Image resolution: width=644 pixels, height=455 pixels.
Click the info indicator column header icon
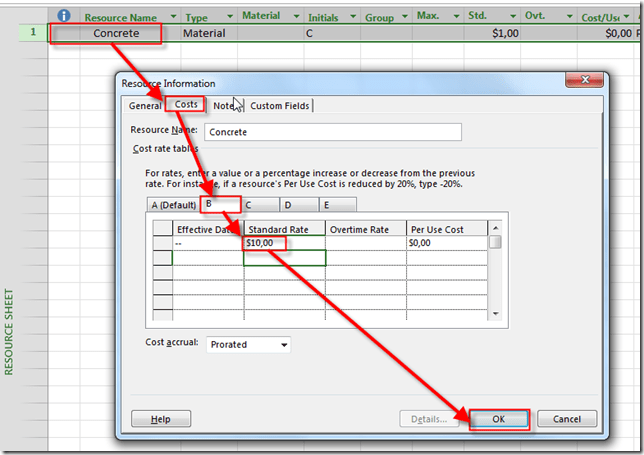click(x=65, y=16)
